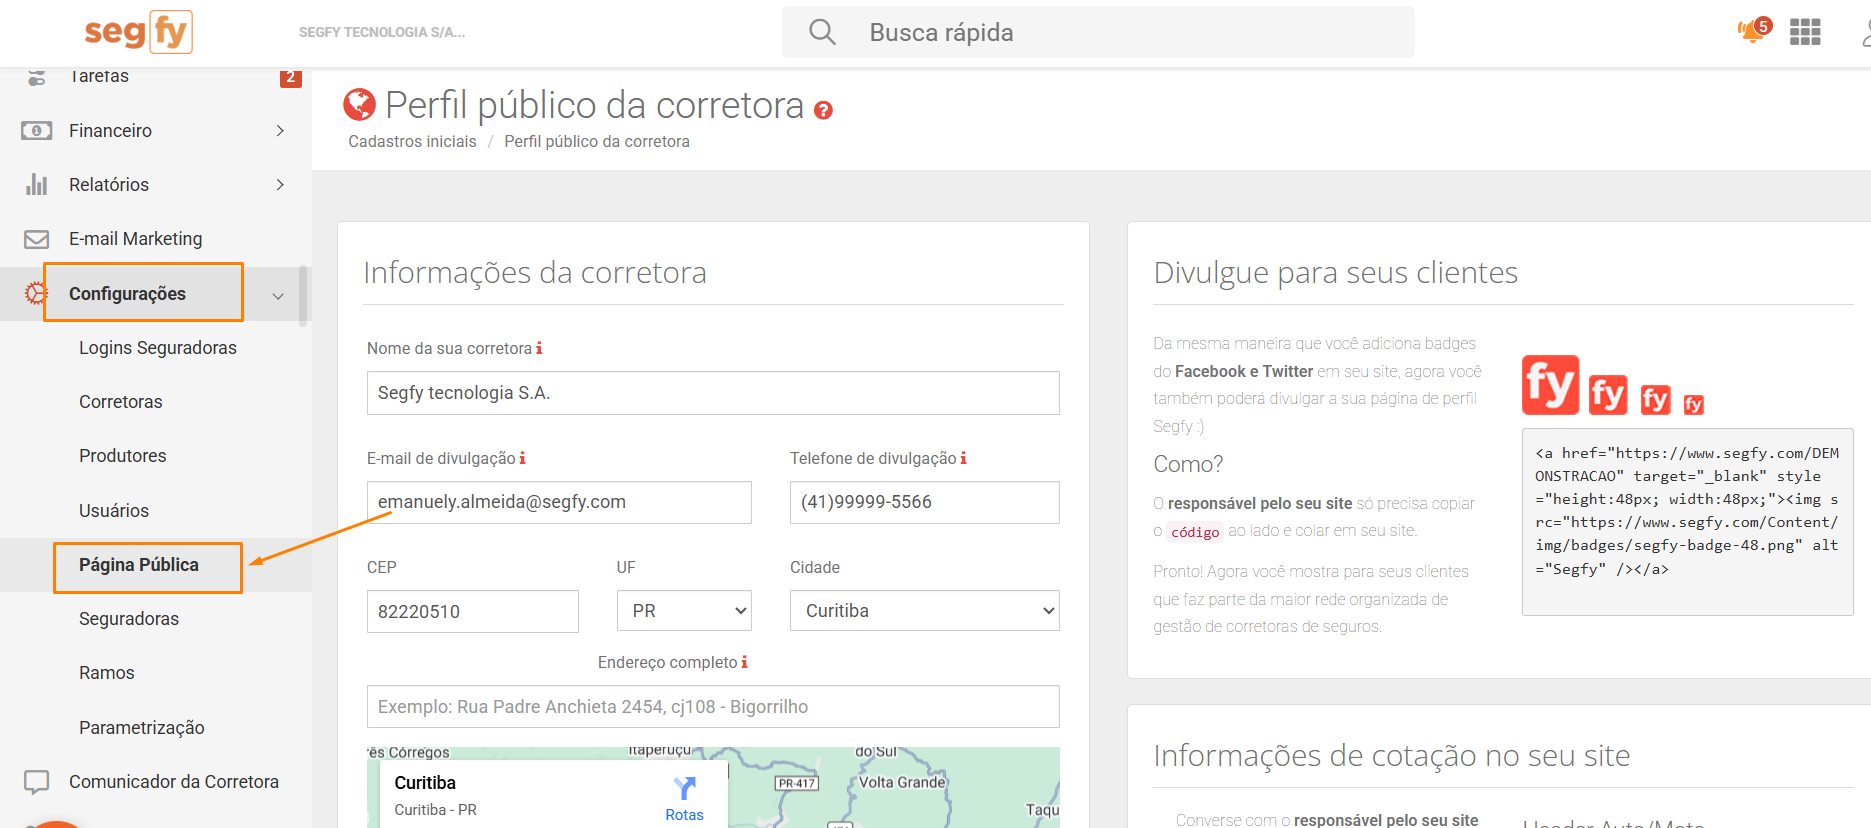Click the Nome da sua corretora field
The width and height of the screenshot is (1871, 828).
[713, 393]
